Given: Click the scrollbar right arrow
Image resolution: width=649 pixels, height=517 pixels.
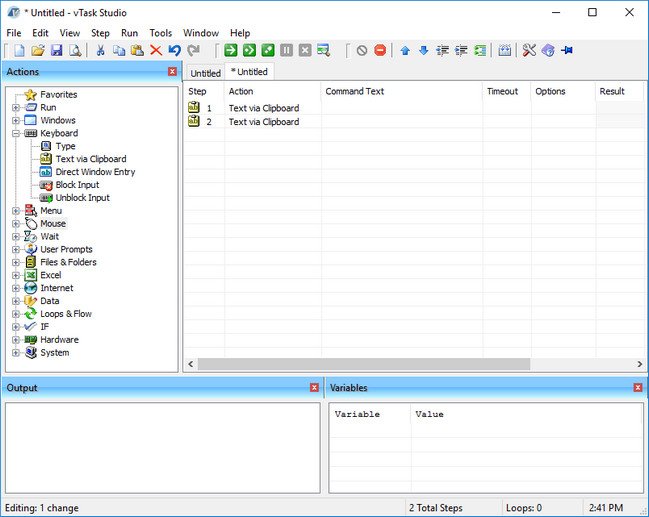Looking at the screenshot, I should point(639,364).
